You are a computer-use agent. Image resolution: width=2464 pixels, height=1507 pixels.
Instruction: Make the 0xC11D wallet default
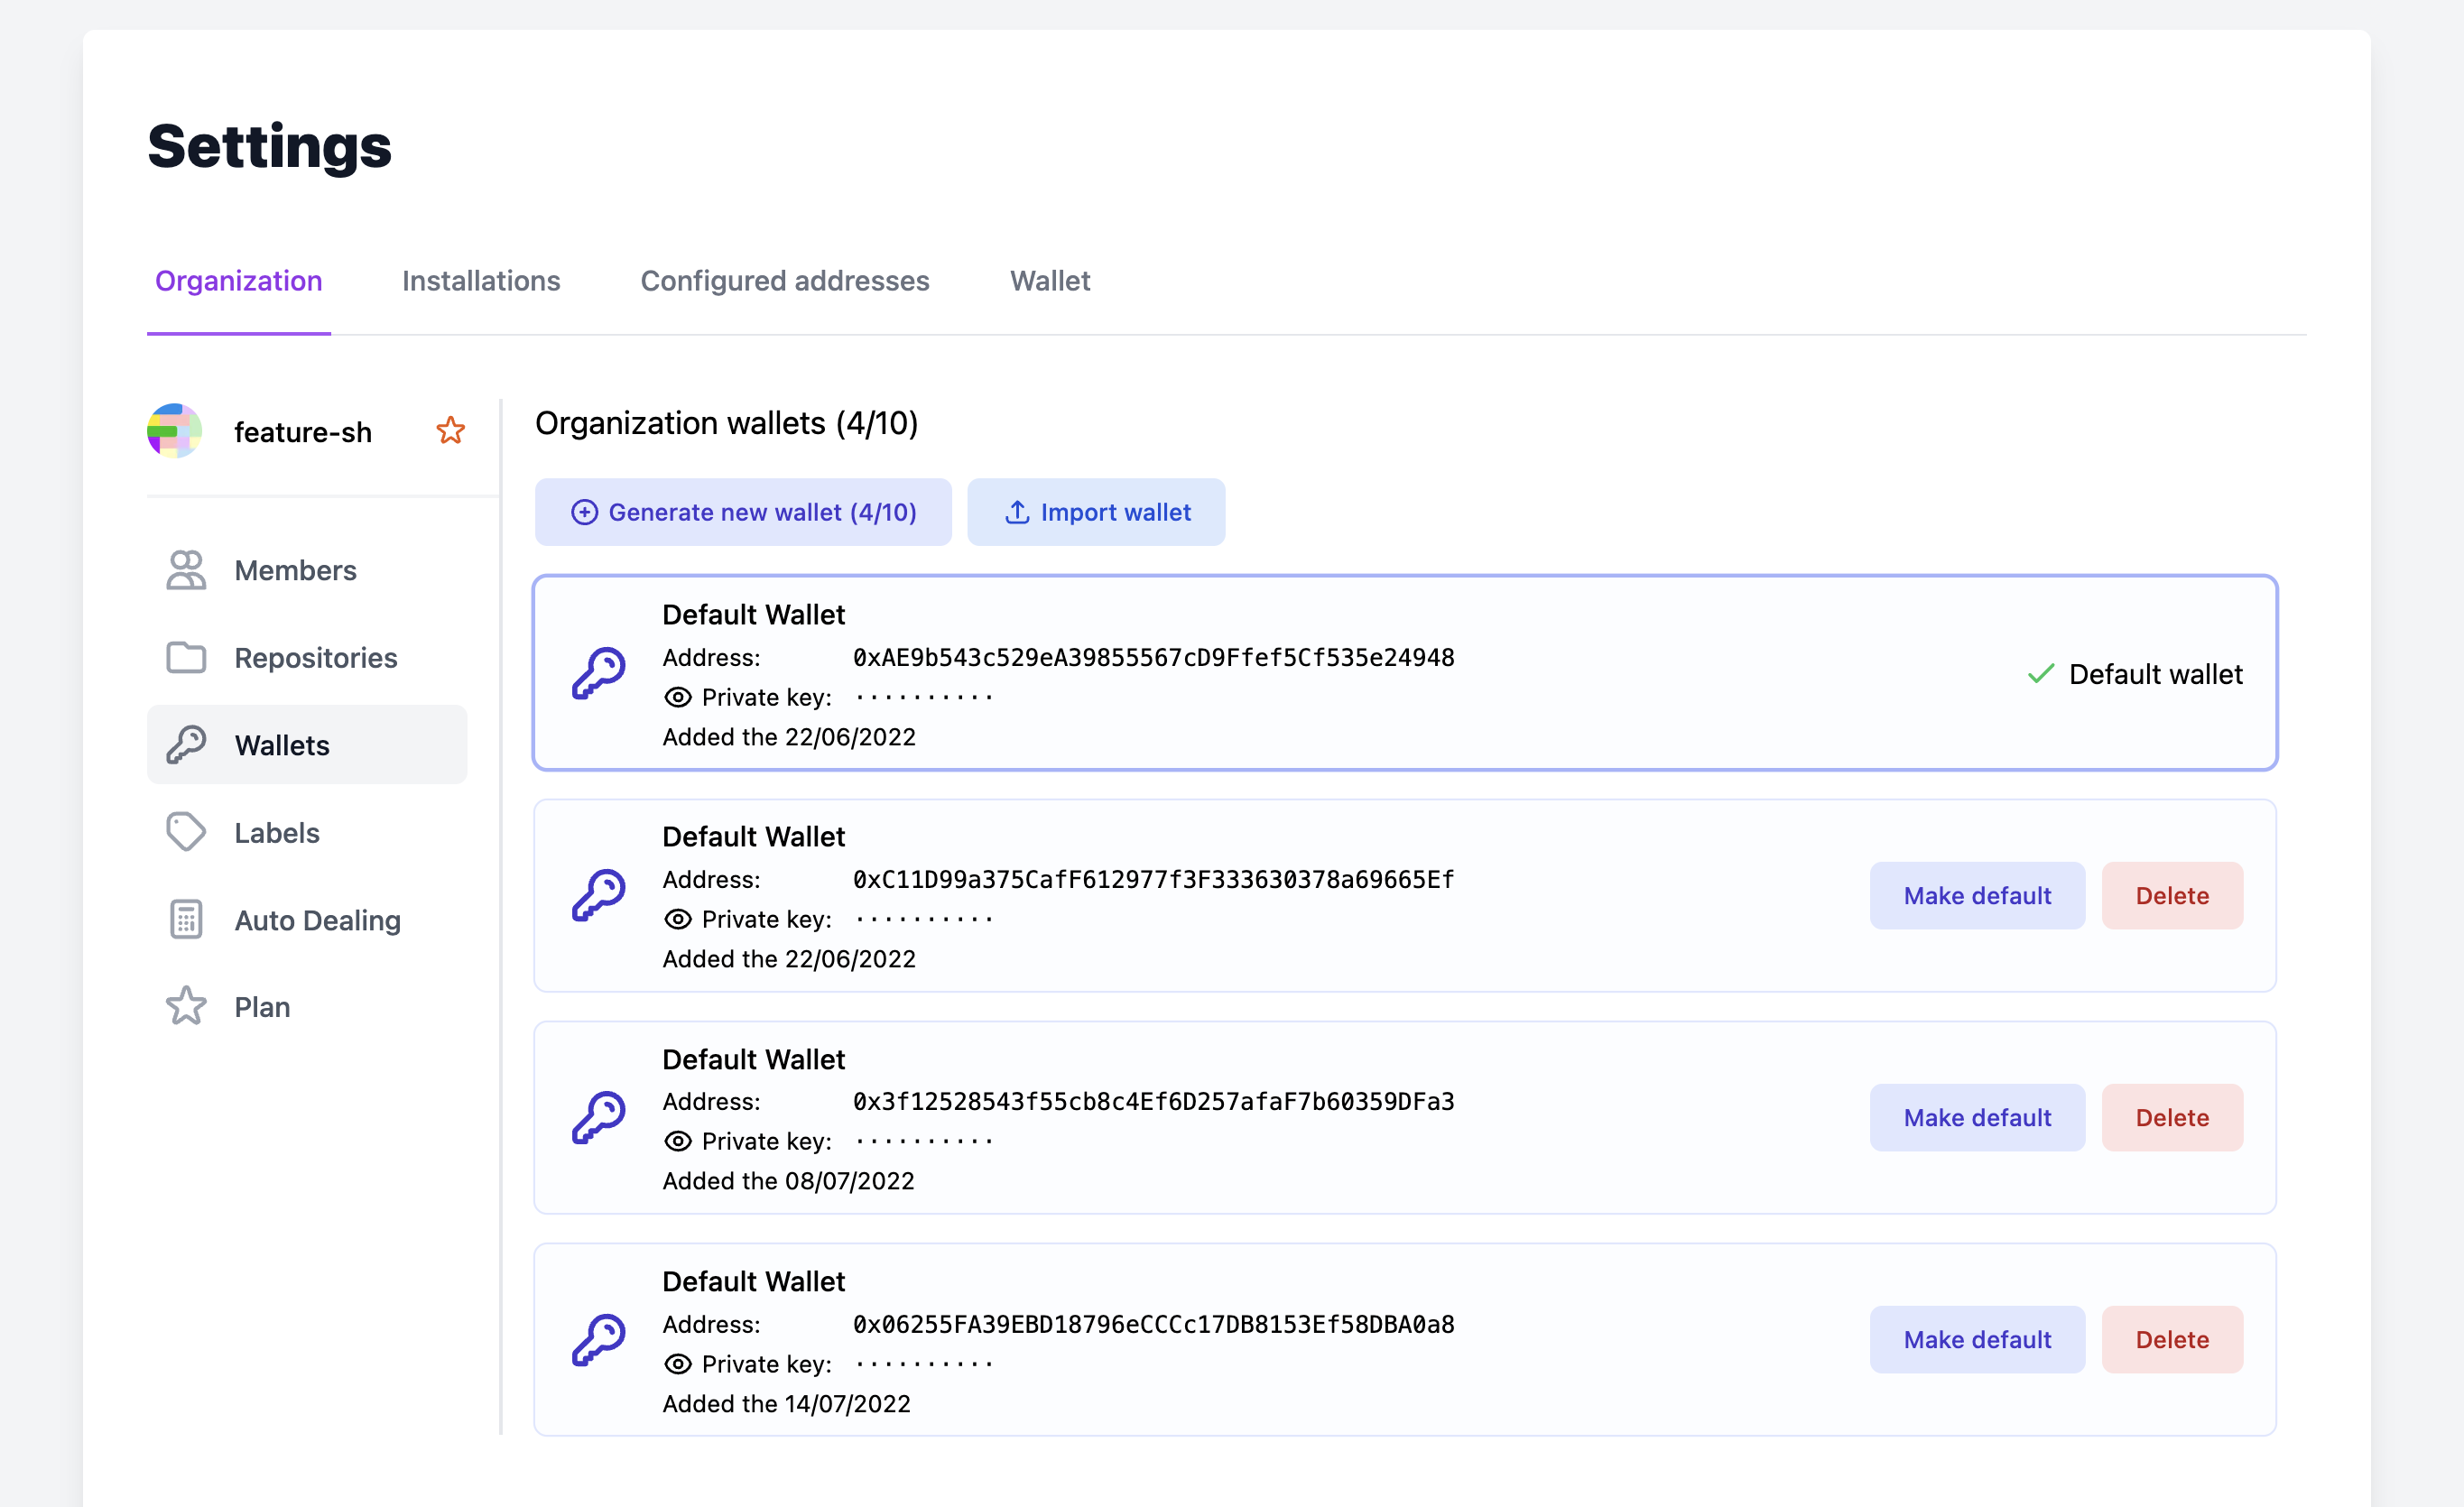tap(1976, 895)
